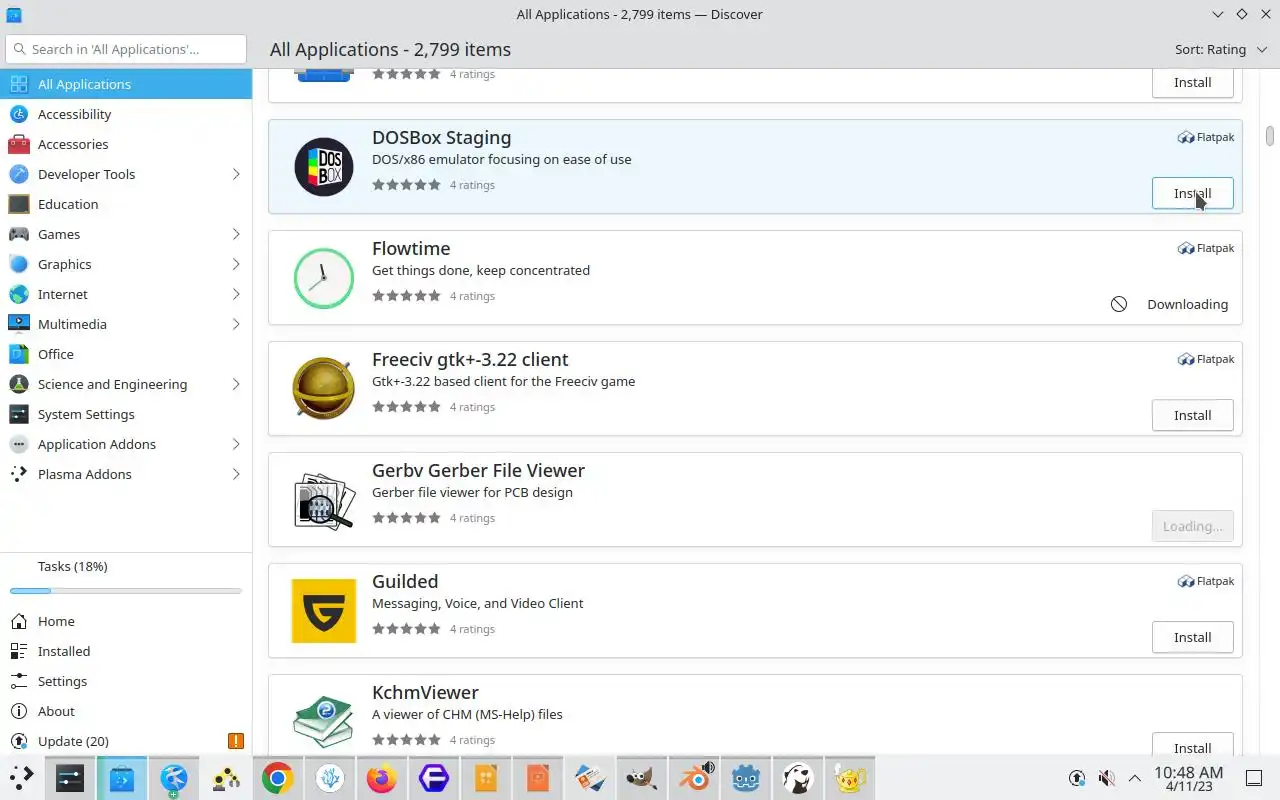Click the KchmViewer books icon

(324, 722)
